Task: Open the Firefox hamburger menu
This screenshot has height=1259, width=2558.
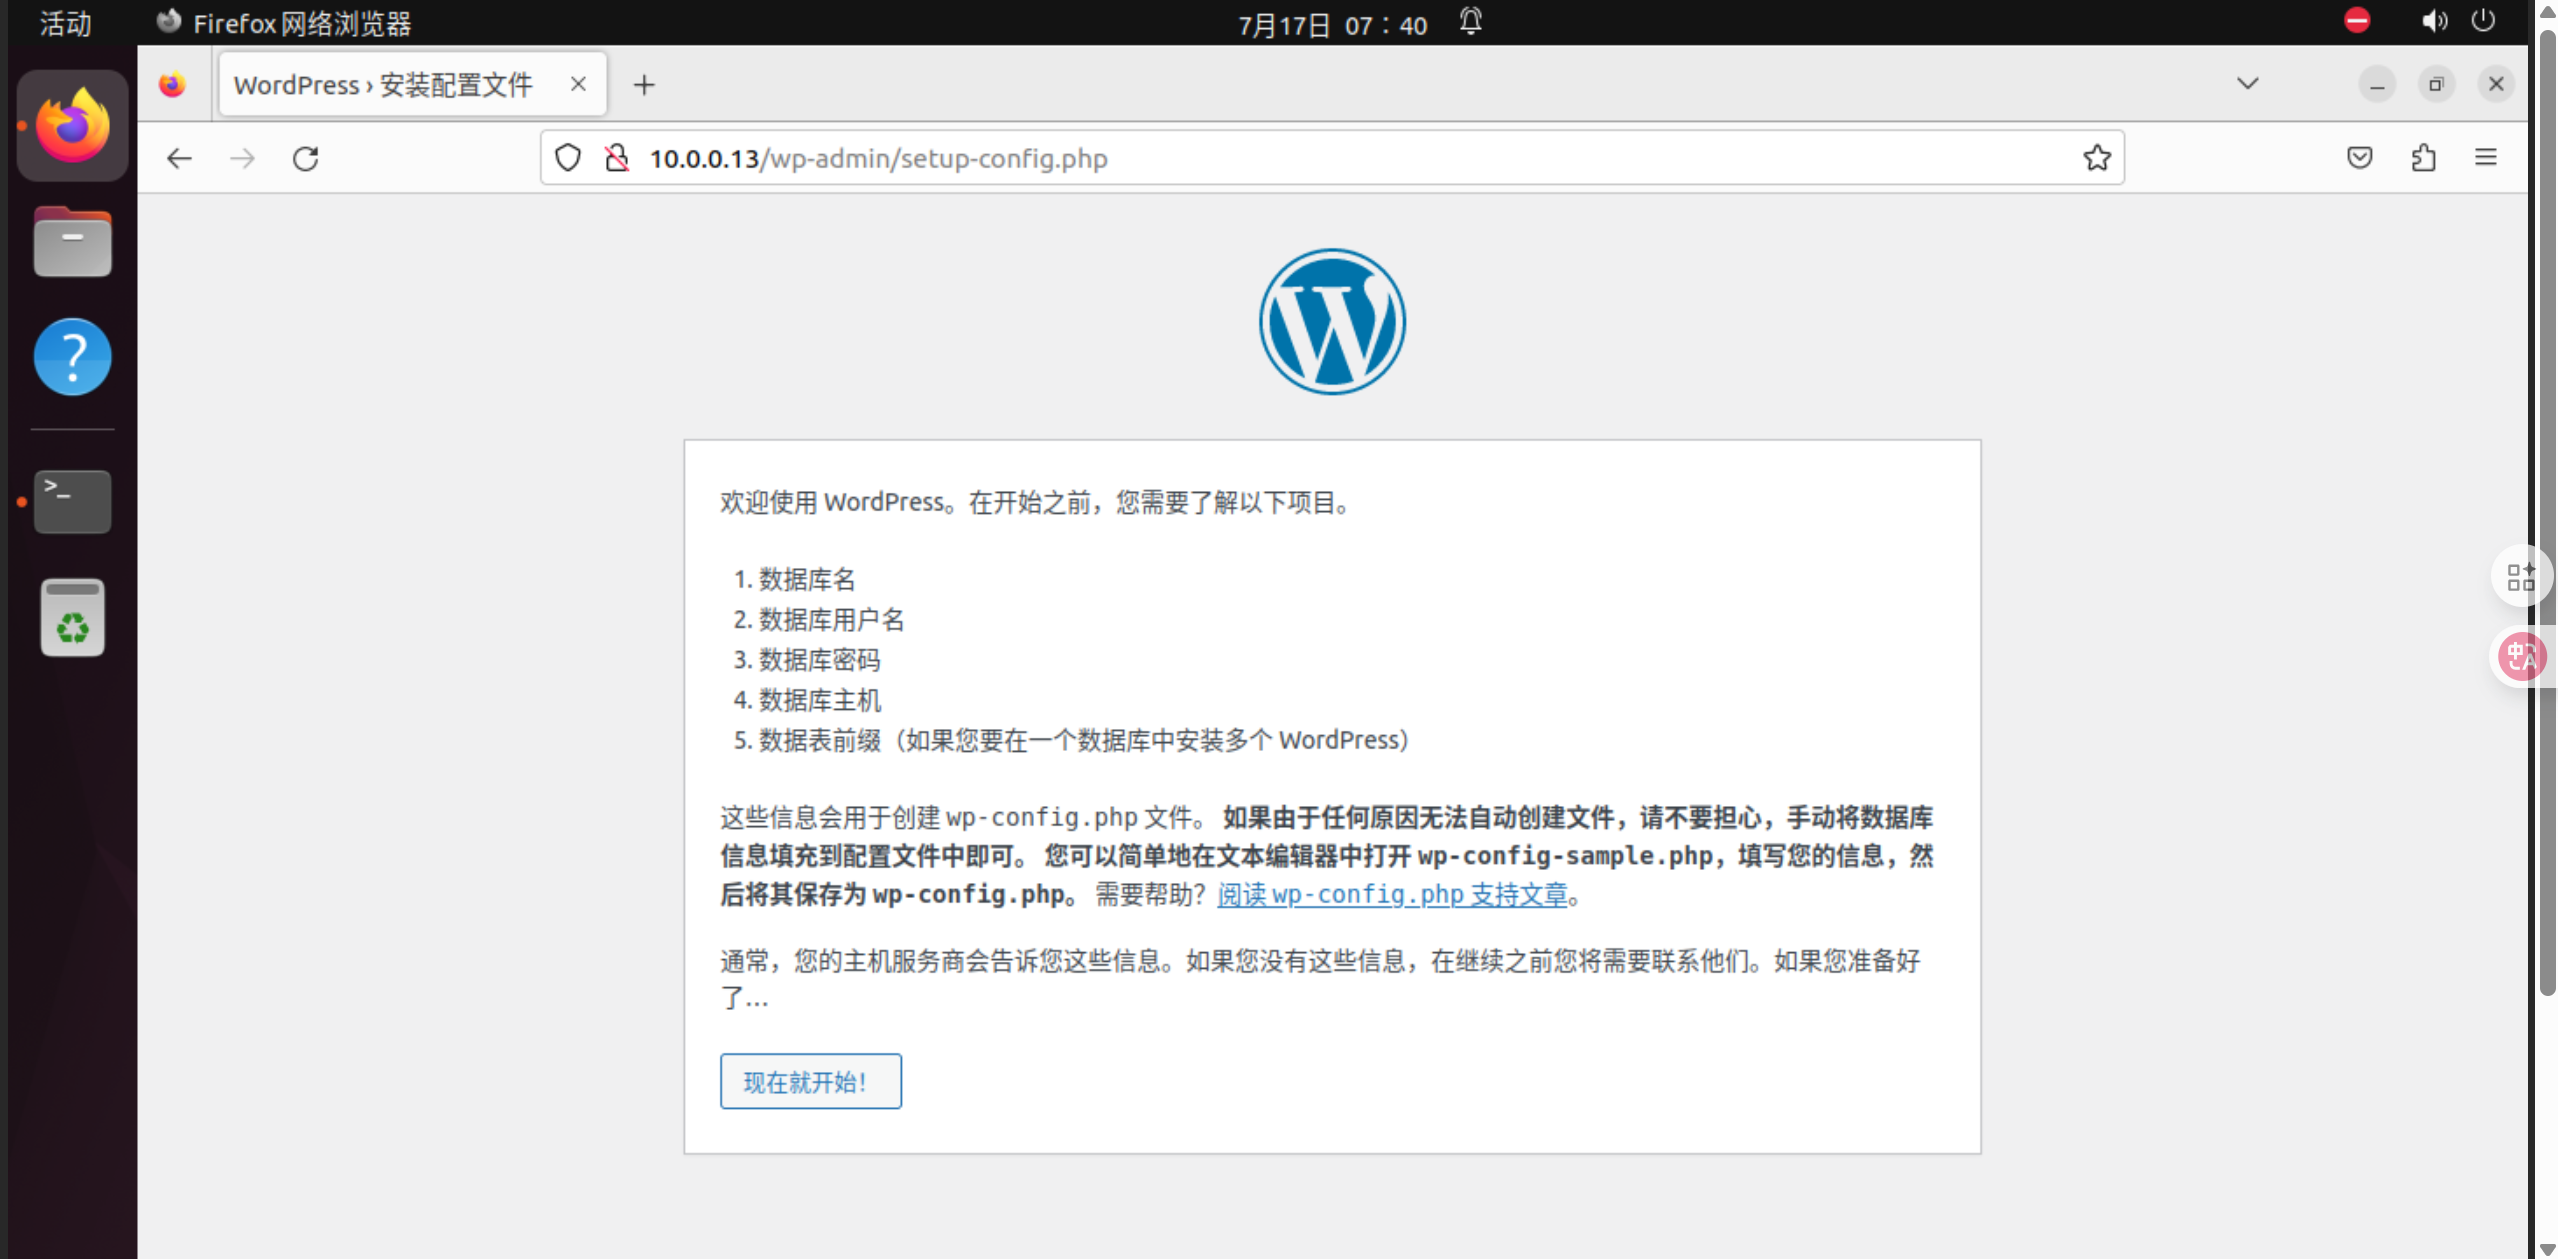Action: pyautogui.click(x=2486, y=158)
